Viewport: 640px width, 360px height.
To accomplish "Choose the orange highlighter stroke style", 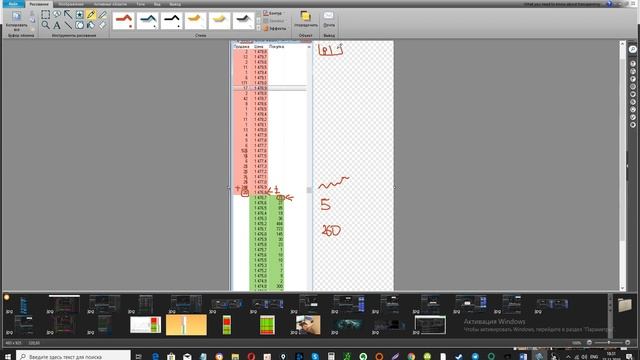I will tap(196, 20).
